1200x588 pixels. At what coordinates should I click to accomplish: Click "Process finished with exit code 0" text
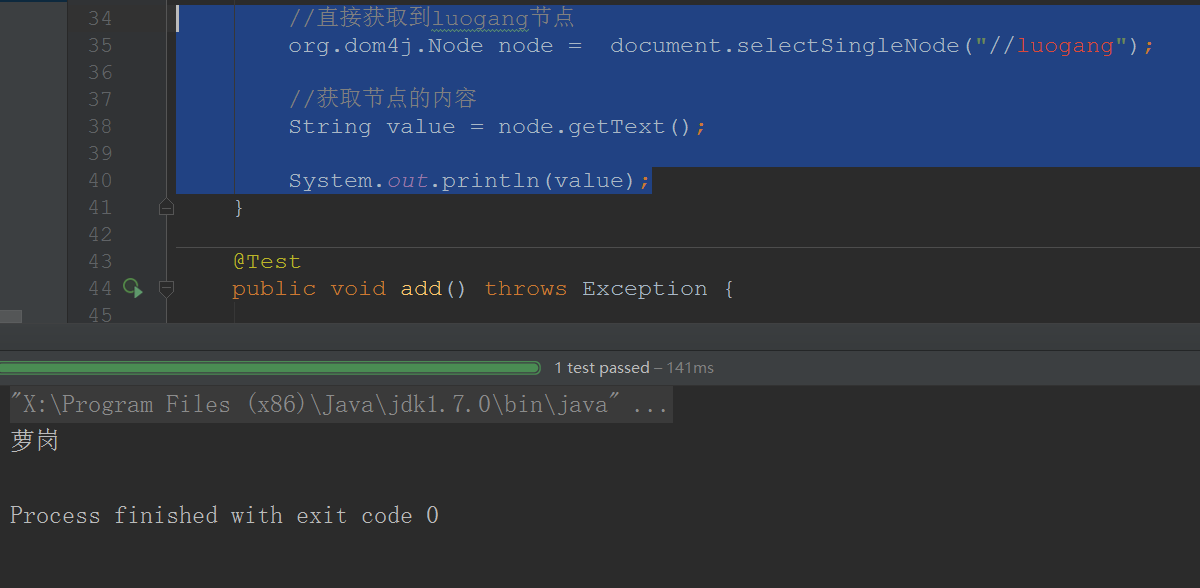tap(224, 515)
